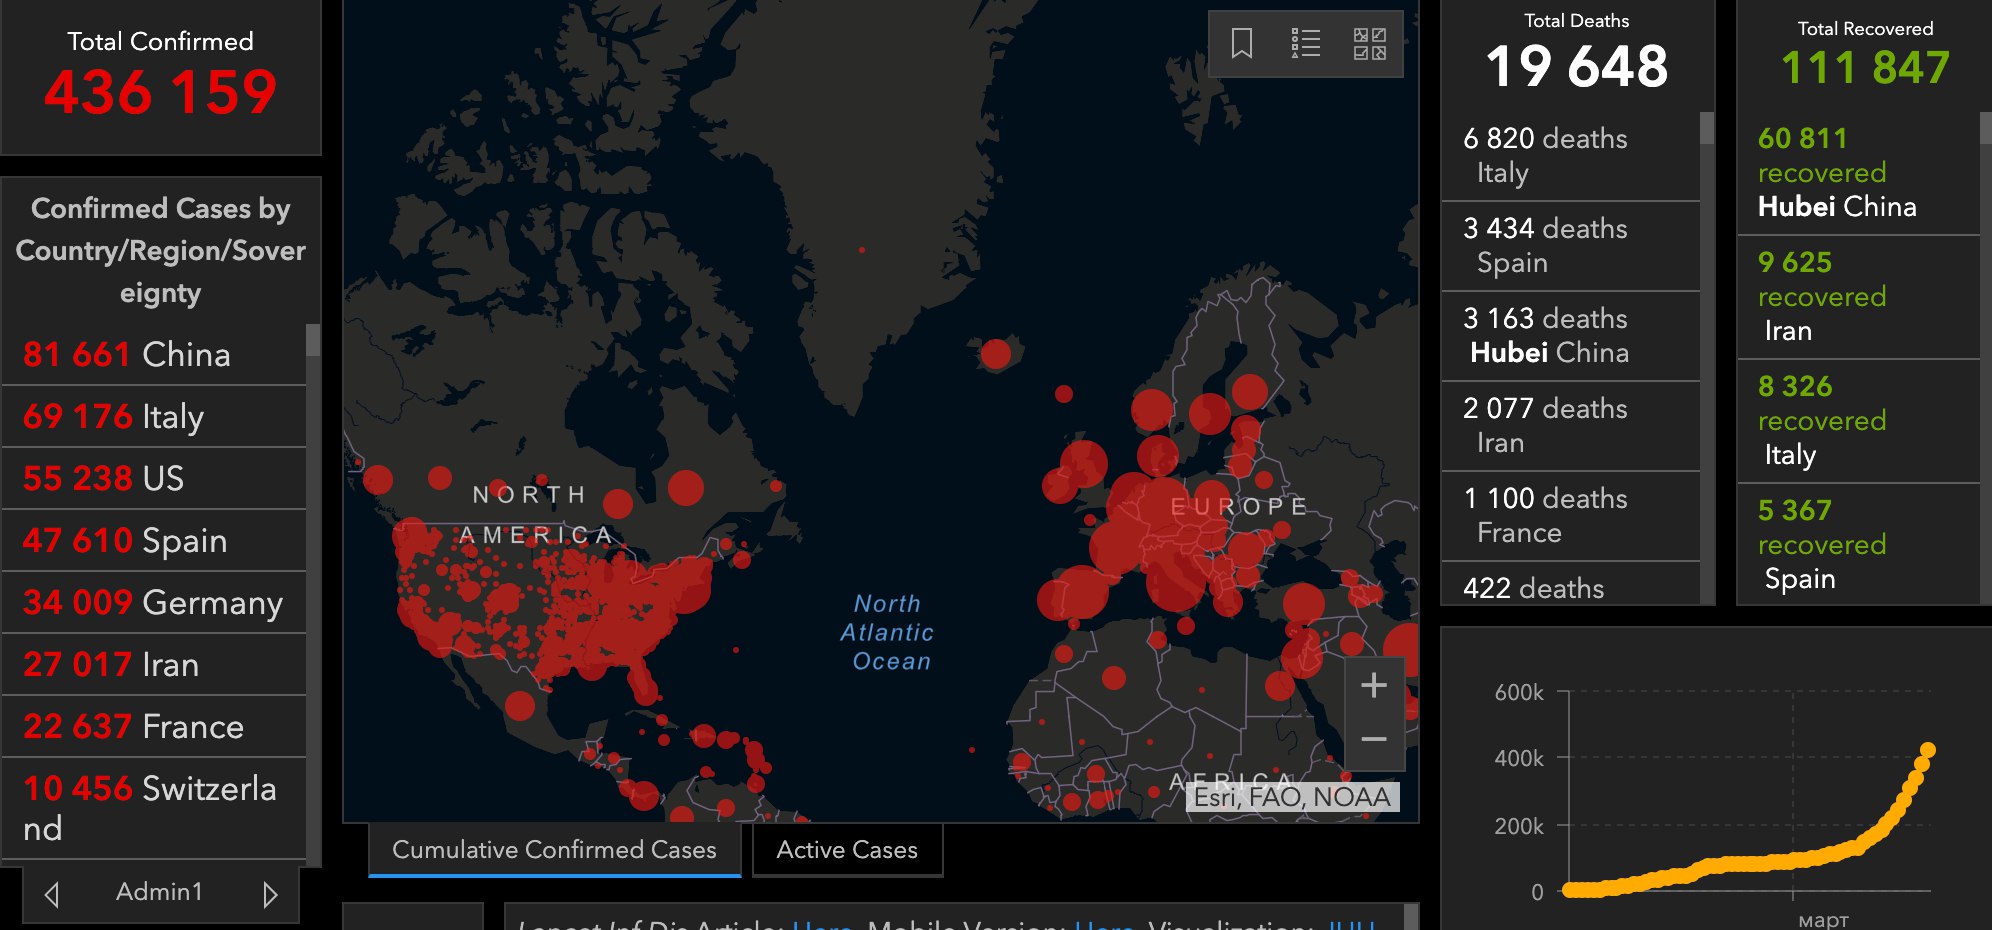This screenshot has height=930, width=1992.
Task: Click 1 100 deaths France entry
Action: coord(1570,516)
